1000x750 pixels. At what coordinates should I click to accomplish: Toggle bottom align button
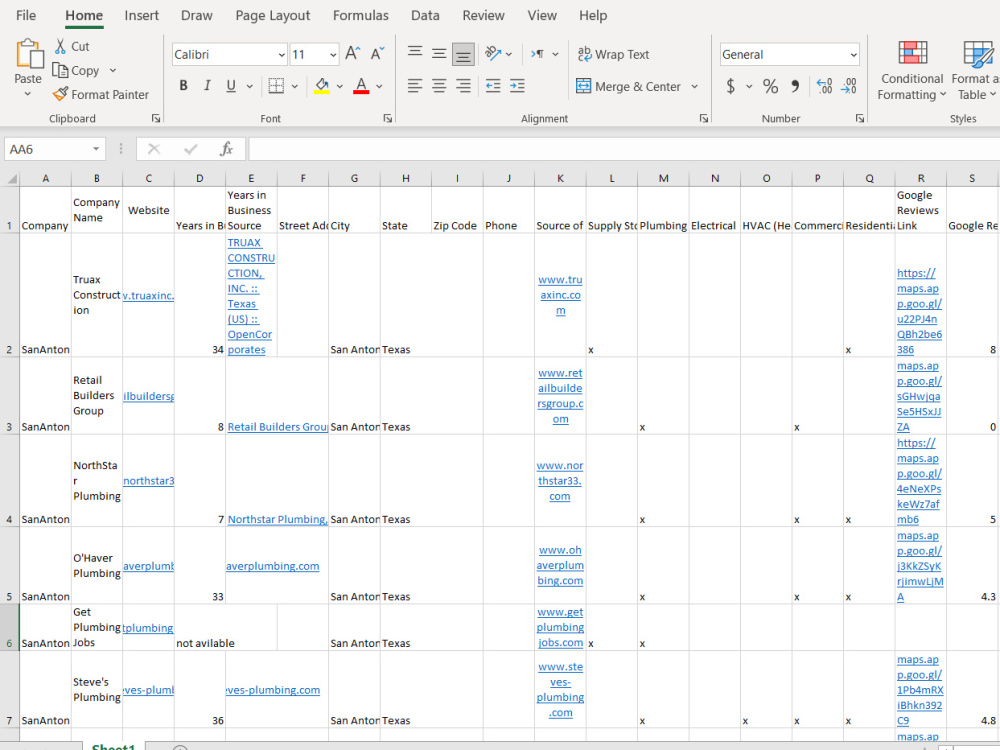tap(463, 54)
